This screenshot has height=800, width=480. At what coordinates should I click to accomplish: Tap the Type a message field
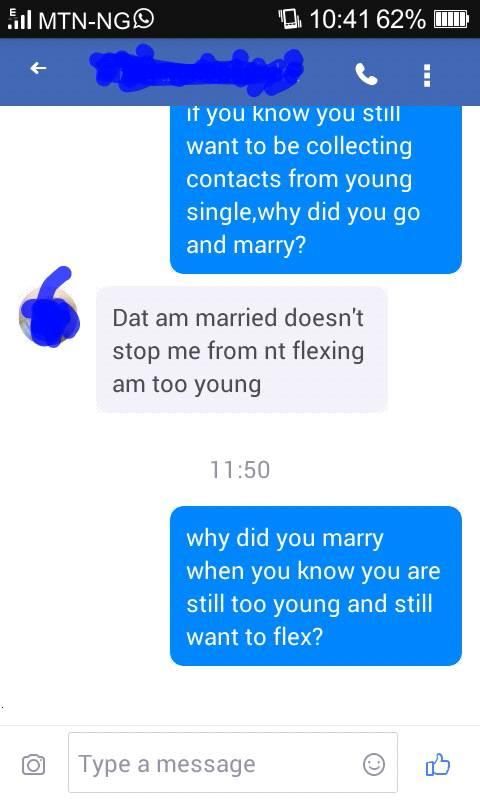(x=233, y=763)
